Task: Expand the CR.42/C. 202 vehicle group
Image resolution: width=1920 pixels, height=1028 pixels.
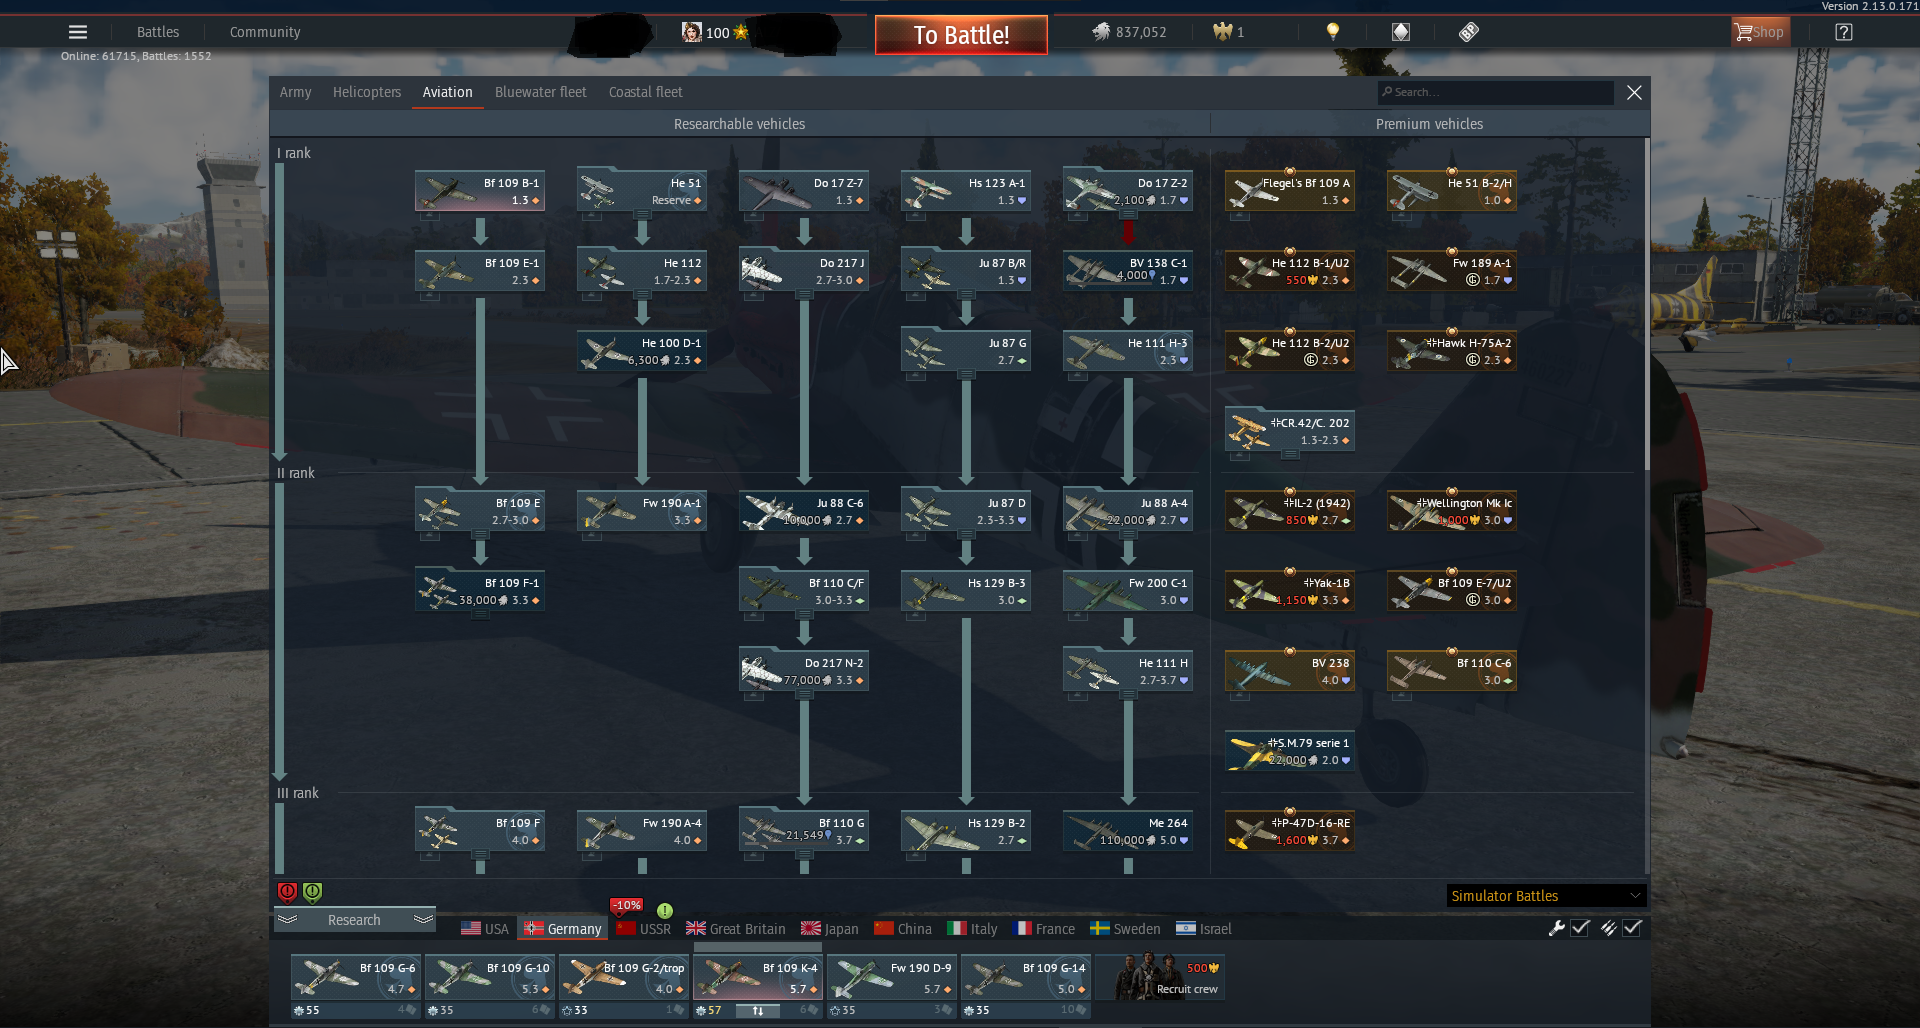Action: [1290, 455]
